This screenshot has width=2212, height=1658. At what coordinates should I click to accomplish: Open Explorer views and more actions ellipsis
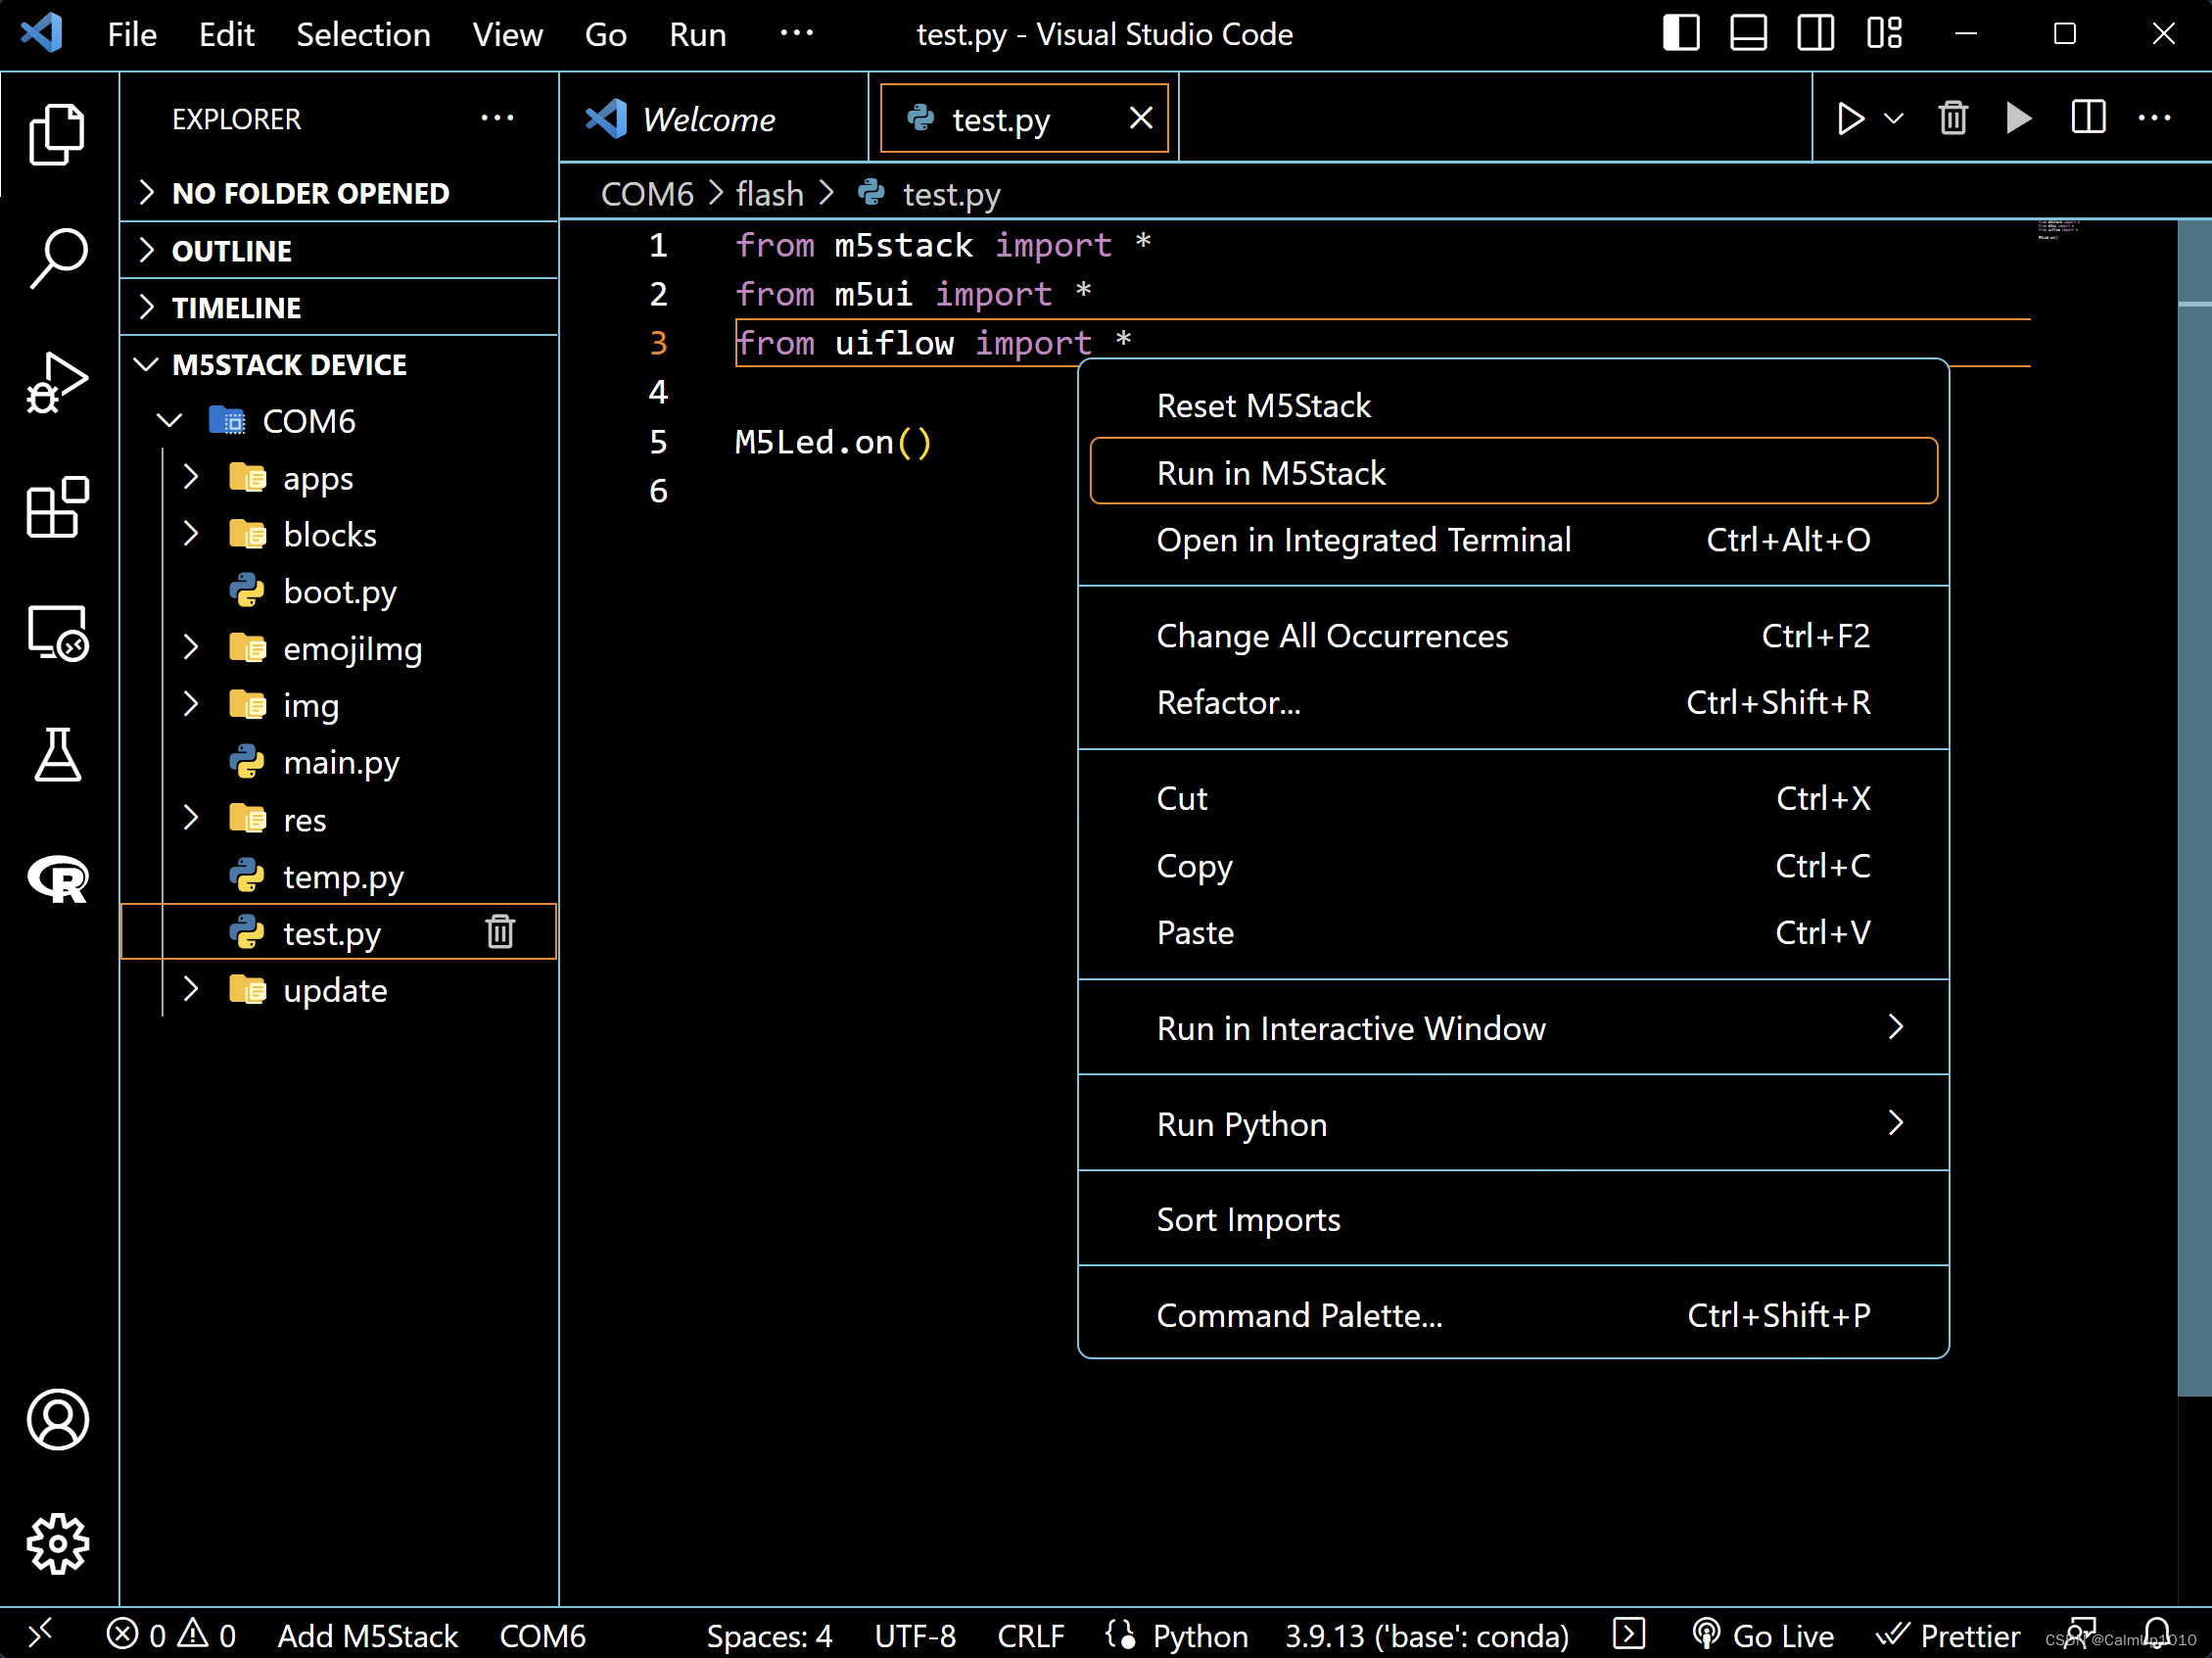[497, 119]
